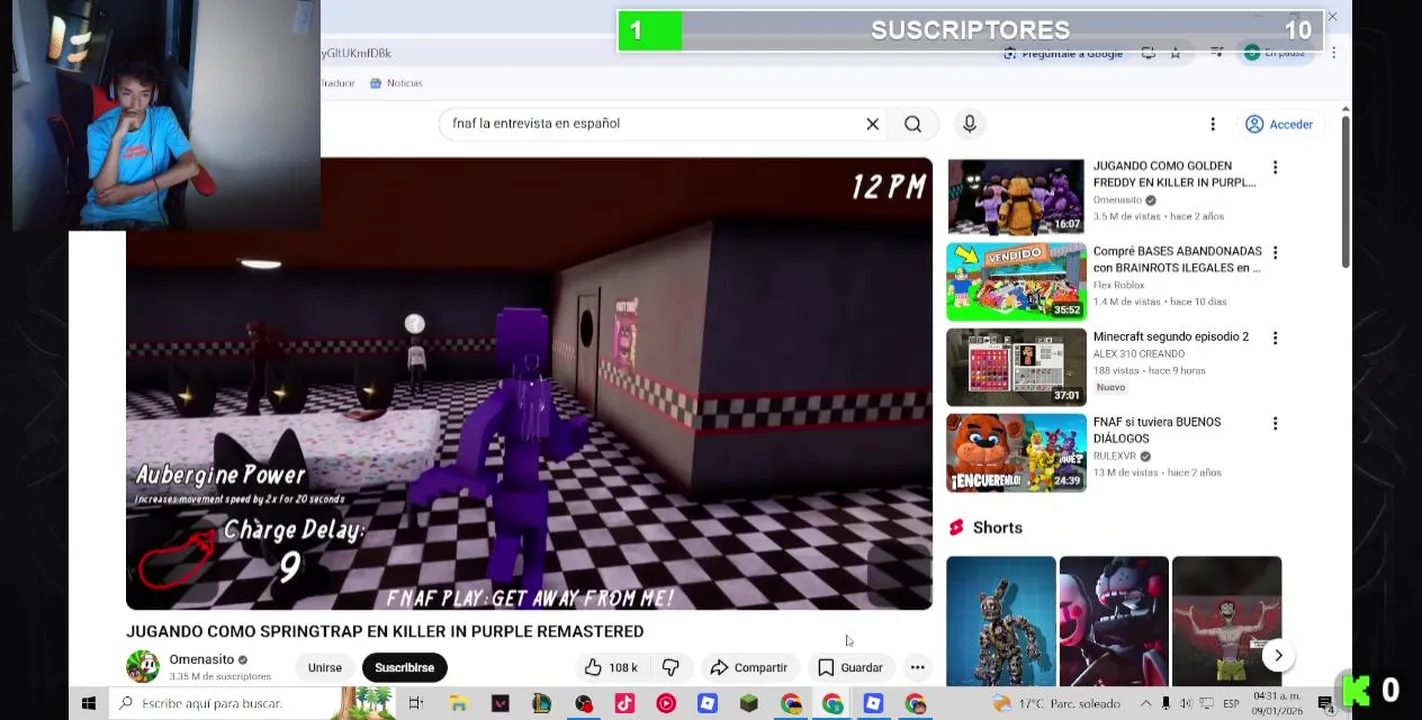The height and width of the screenshot is (720, 1422).
Task: Open volume speaker icon in tray
Action: coord(1186,704)
